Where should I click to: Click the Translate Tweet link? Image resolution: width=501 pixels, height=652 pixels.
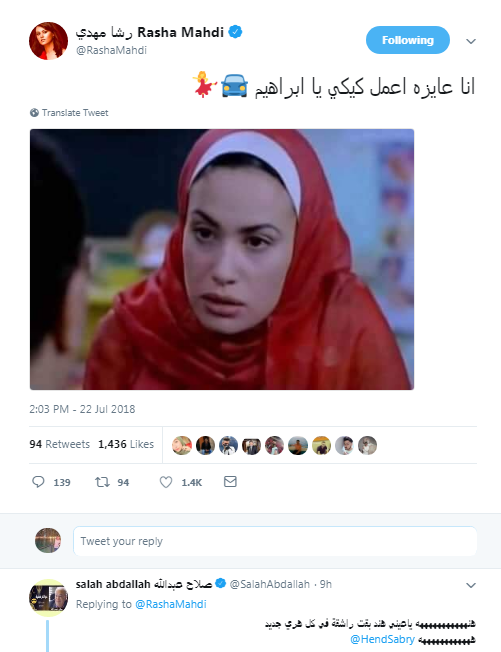(75, 113)
